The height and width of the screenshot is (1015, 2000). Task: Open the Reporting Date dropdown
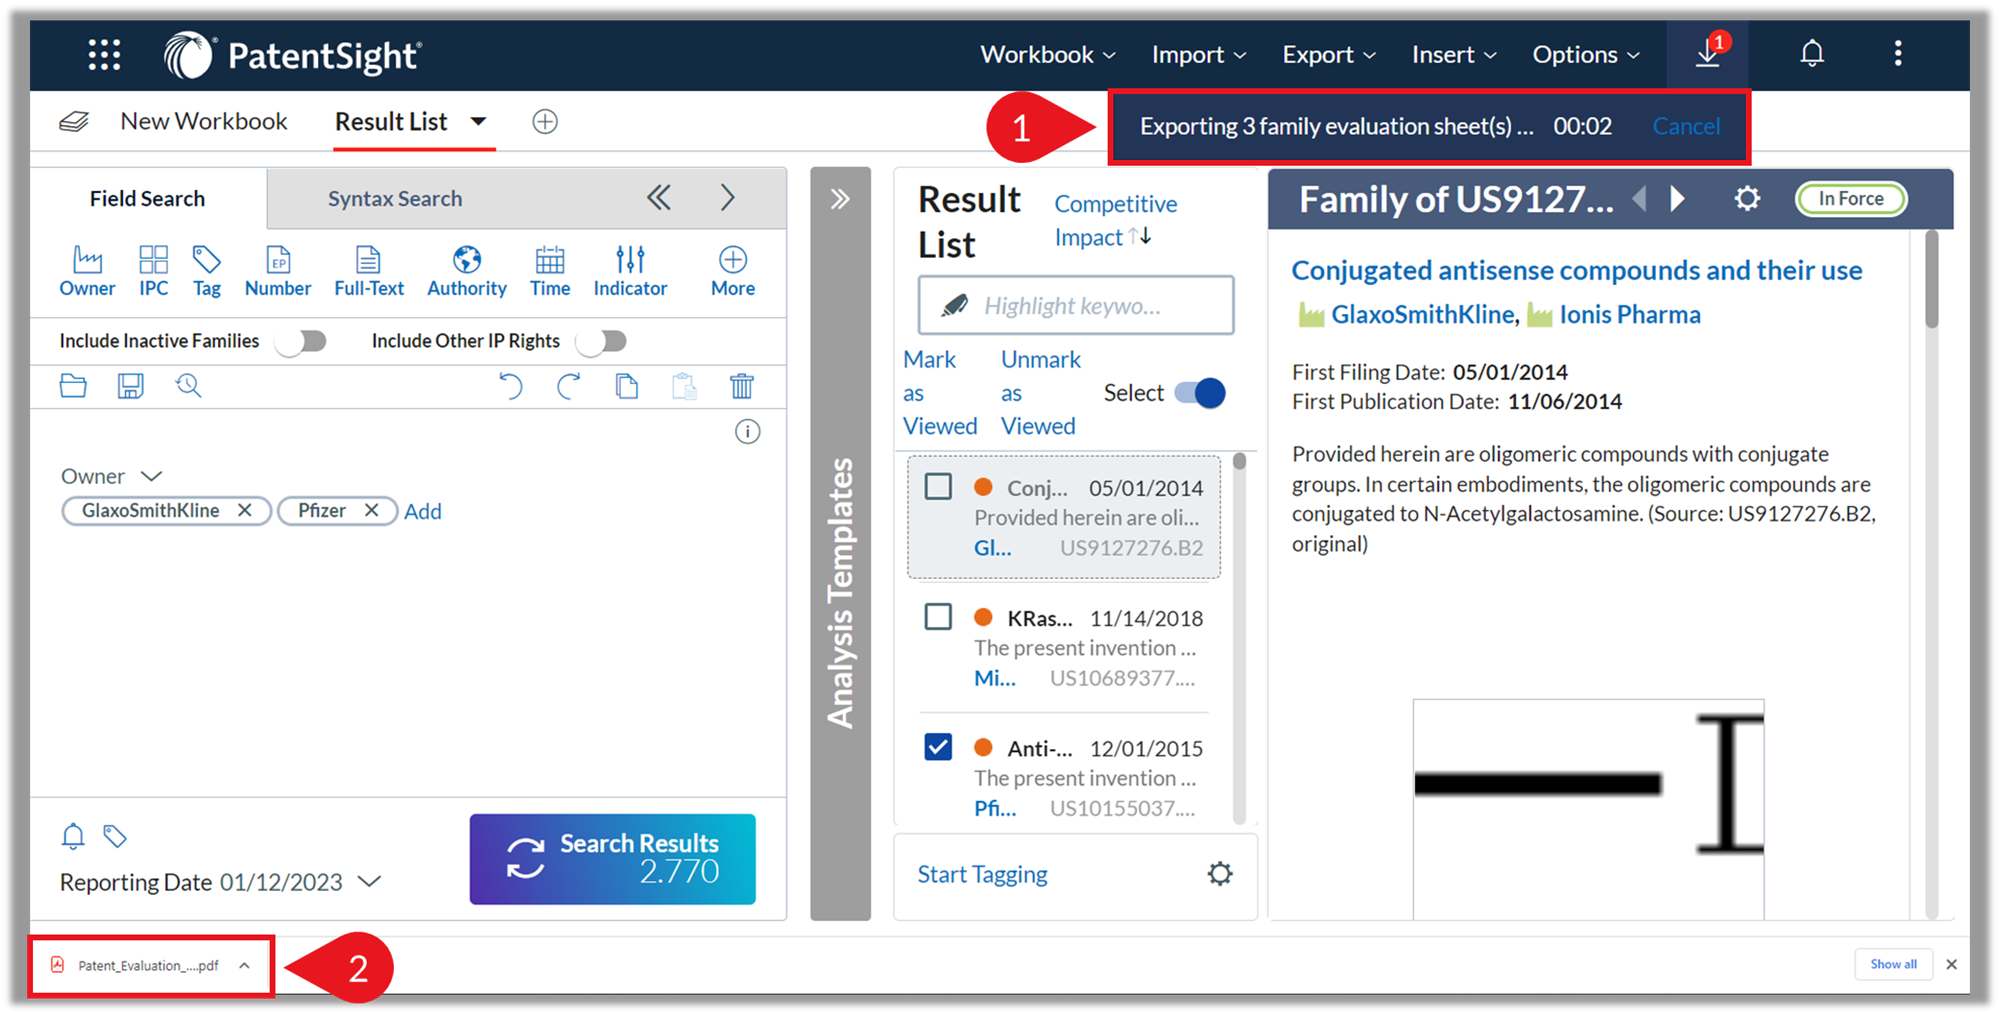click(370, 882)
